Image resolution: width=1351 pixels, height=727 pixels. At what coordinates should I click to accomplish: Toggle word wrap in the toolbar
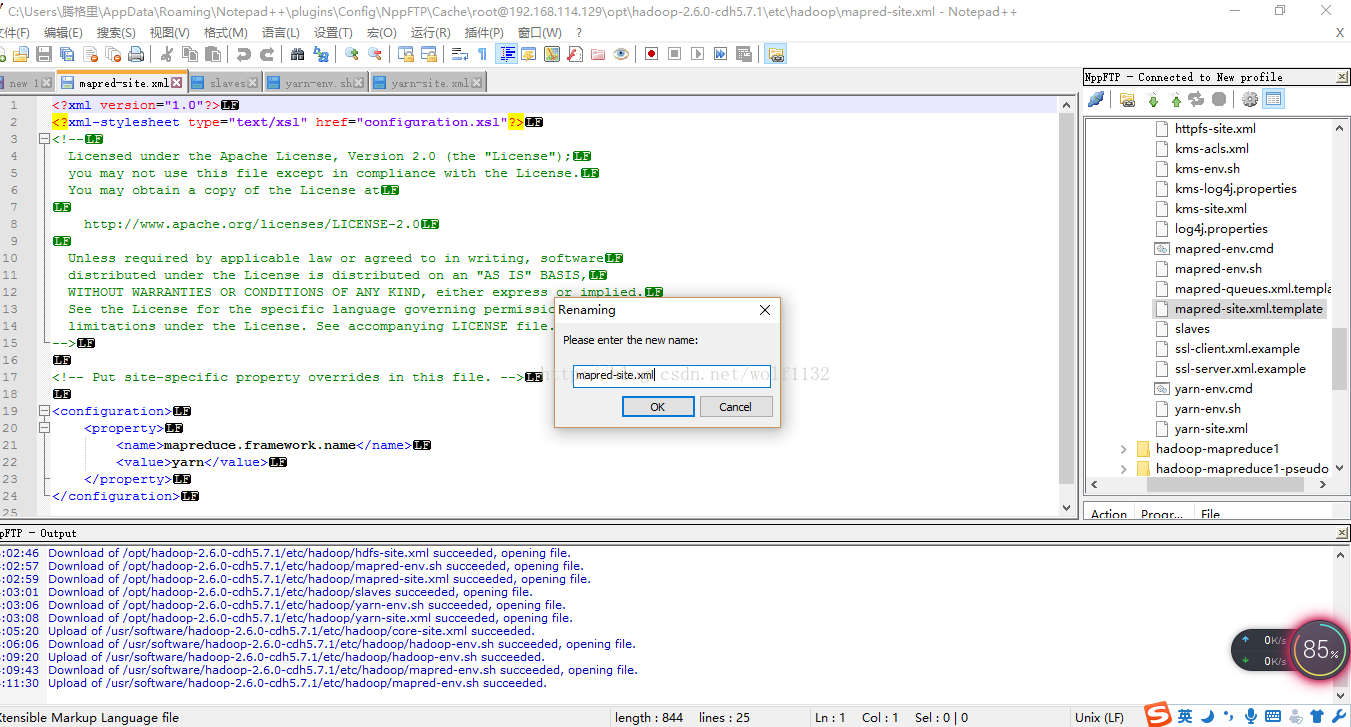(x=459, y=54)
